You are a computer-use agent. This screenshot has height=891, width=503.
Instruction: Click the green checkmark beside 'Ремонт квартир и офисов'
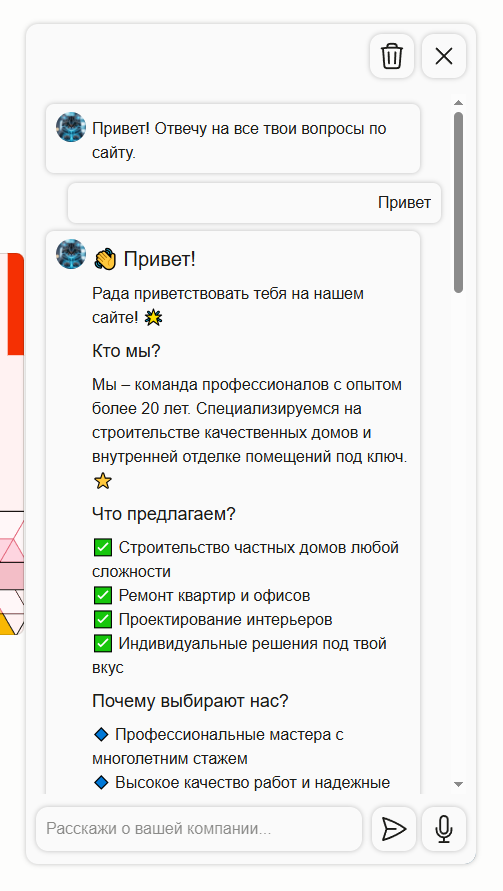pos(103,596)
